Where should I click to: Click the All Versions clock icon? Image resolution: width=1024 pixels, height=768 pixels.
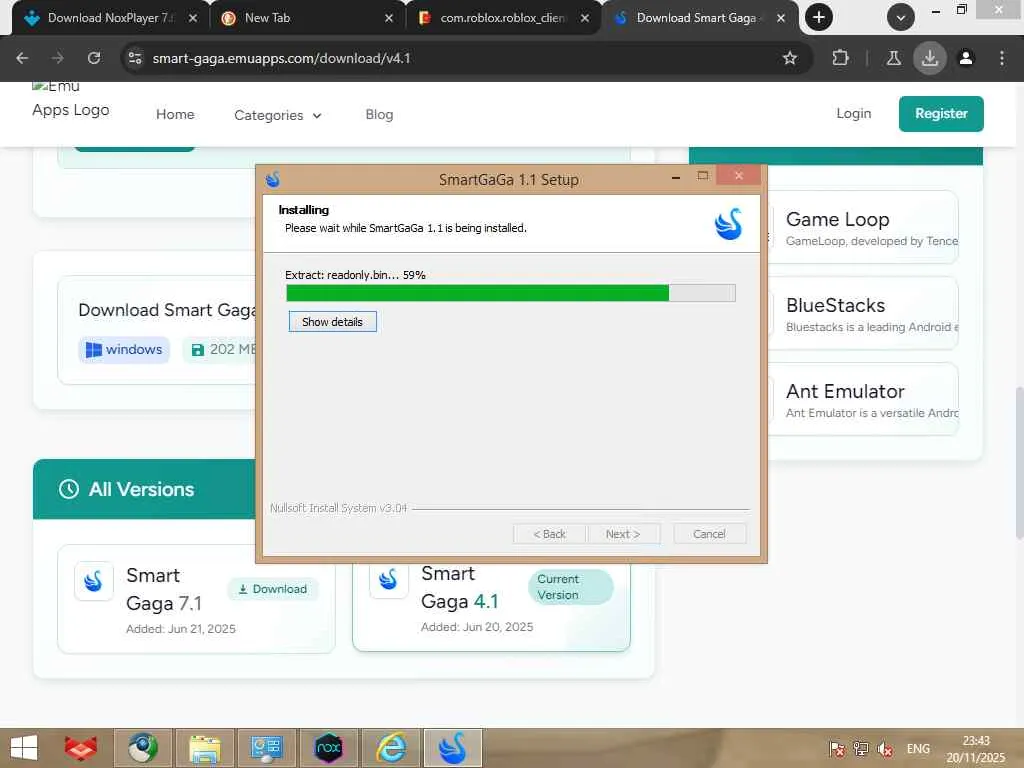coord(69,489)
